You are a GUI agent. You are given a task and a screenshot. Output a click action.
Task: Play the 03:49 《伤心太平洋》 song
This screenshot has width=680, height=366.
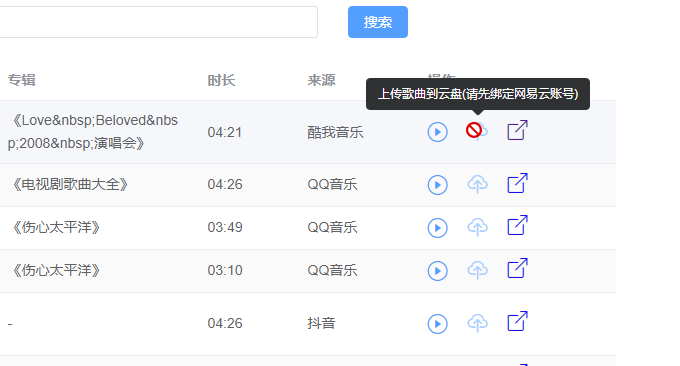coord(437,228)
